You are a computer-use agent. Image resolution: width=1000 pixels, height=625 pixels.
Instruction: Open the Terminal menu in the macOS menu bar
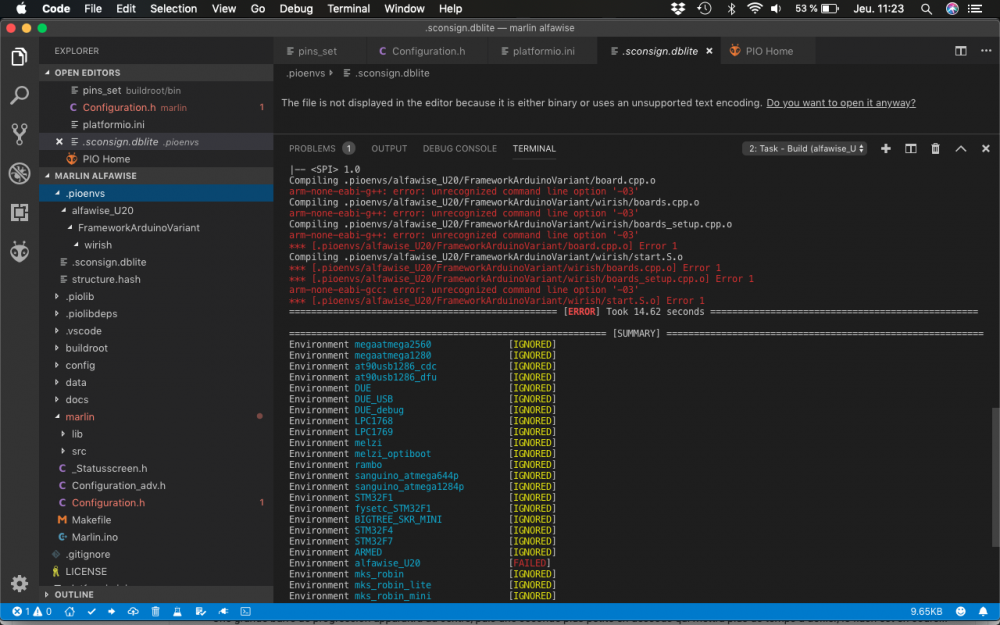[348, 9]
